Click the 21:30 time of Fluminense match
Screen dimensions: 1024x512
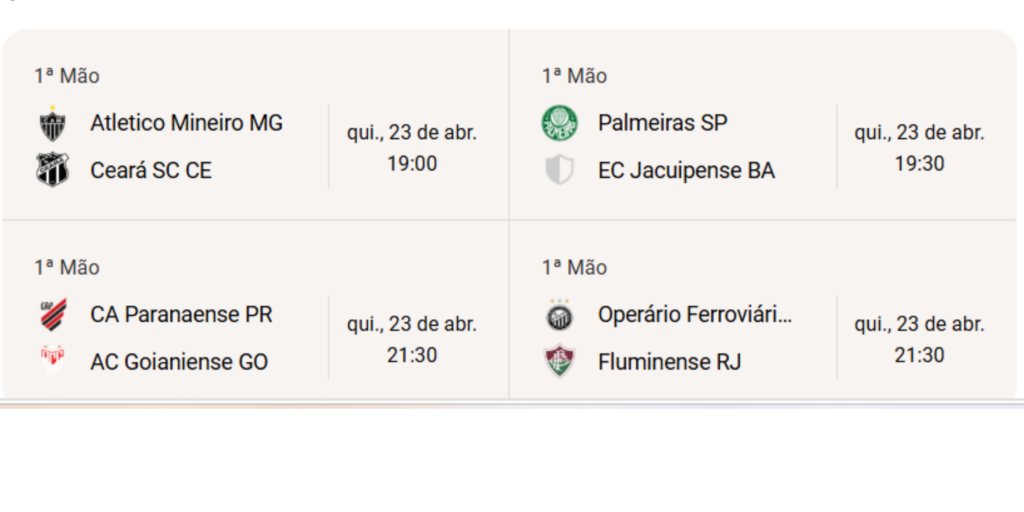pyautogui.click(x=919, y=355)
